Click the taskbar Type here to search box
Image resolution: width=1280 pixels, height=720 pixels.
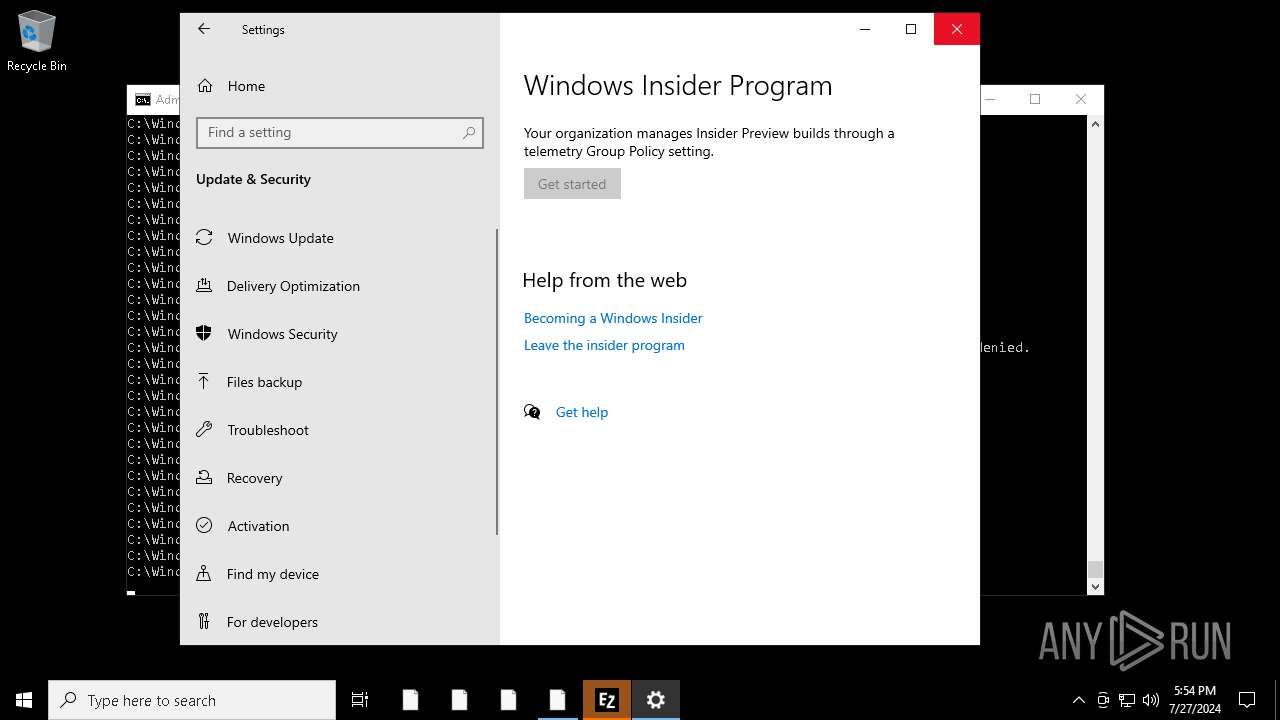click(192, 700)
